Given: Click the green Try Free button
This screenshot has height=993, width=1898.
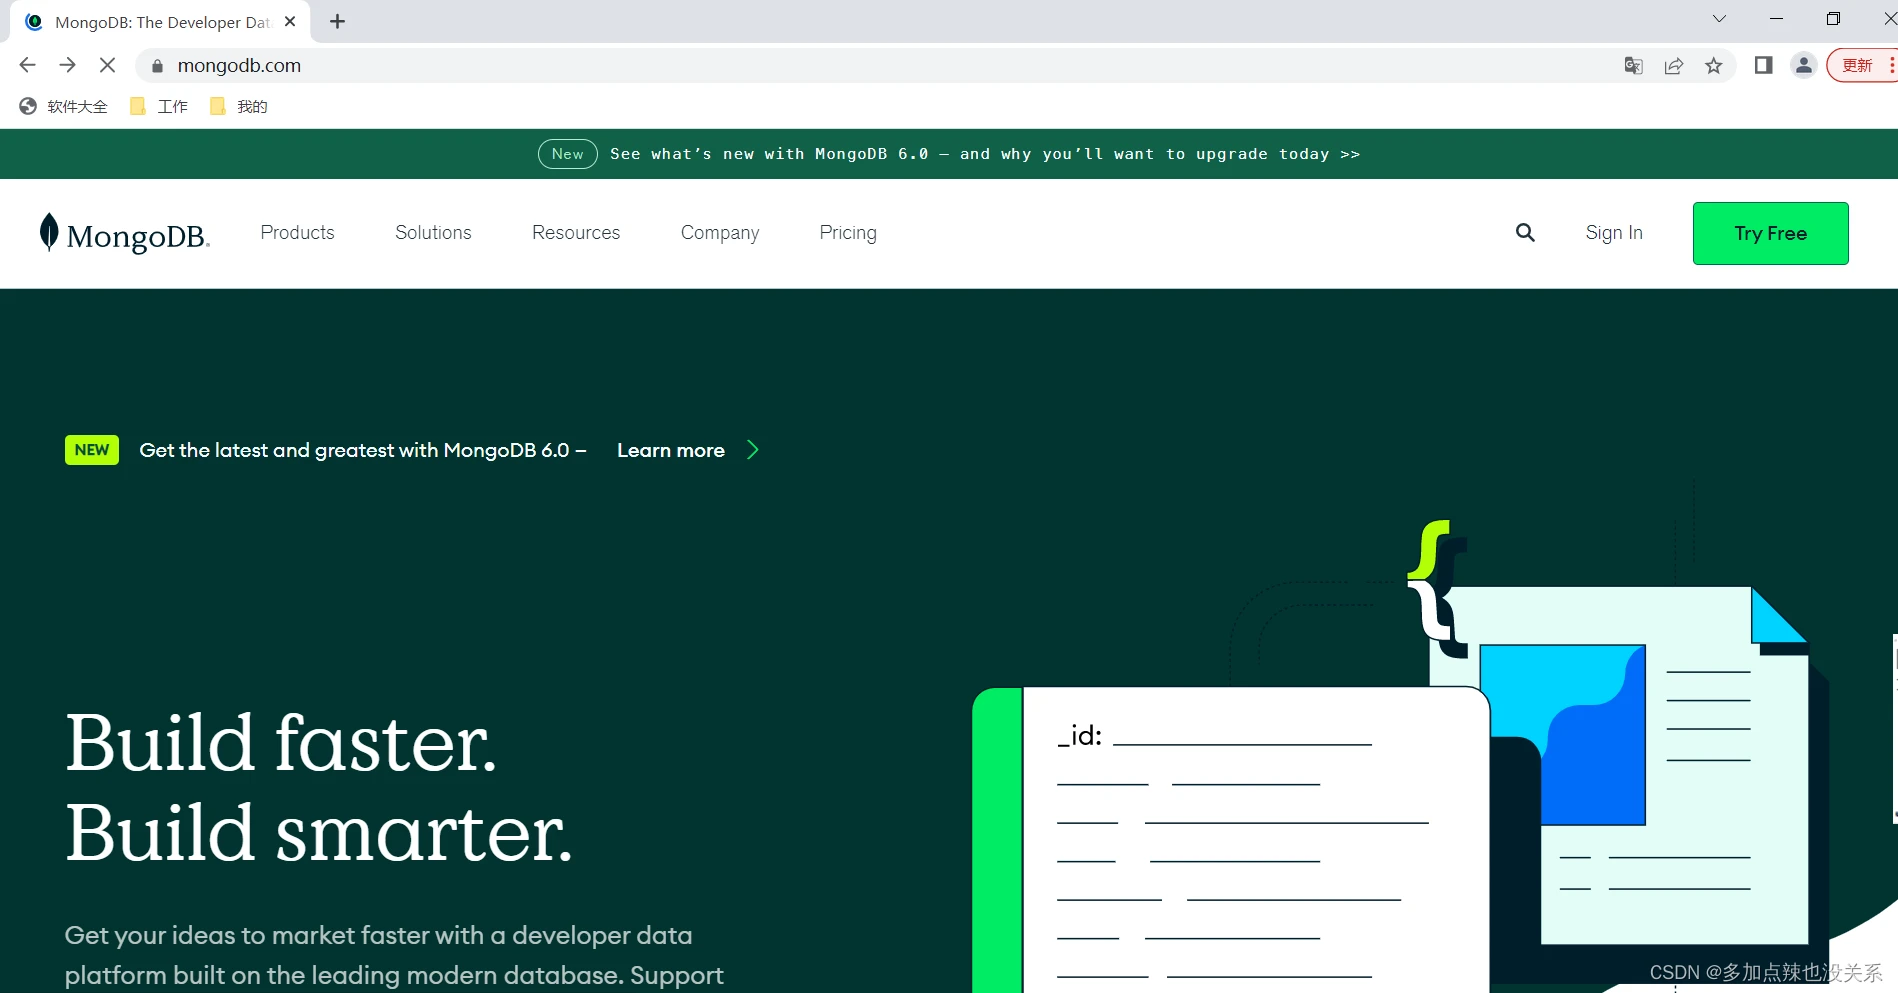Looking at the screenshot, I should click(1771, 233).
